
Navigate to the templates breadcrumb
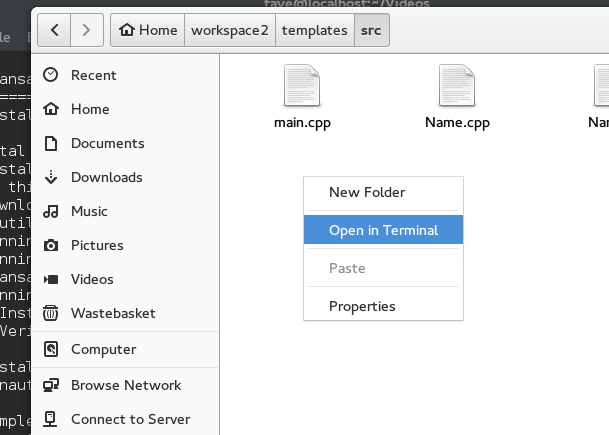point(315,30)
